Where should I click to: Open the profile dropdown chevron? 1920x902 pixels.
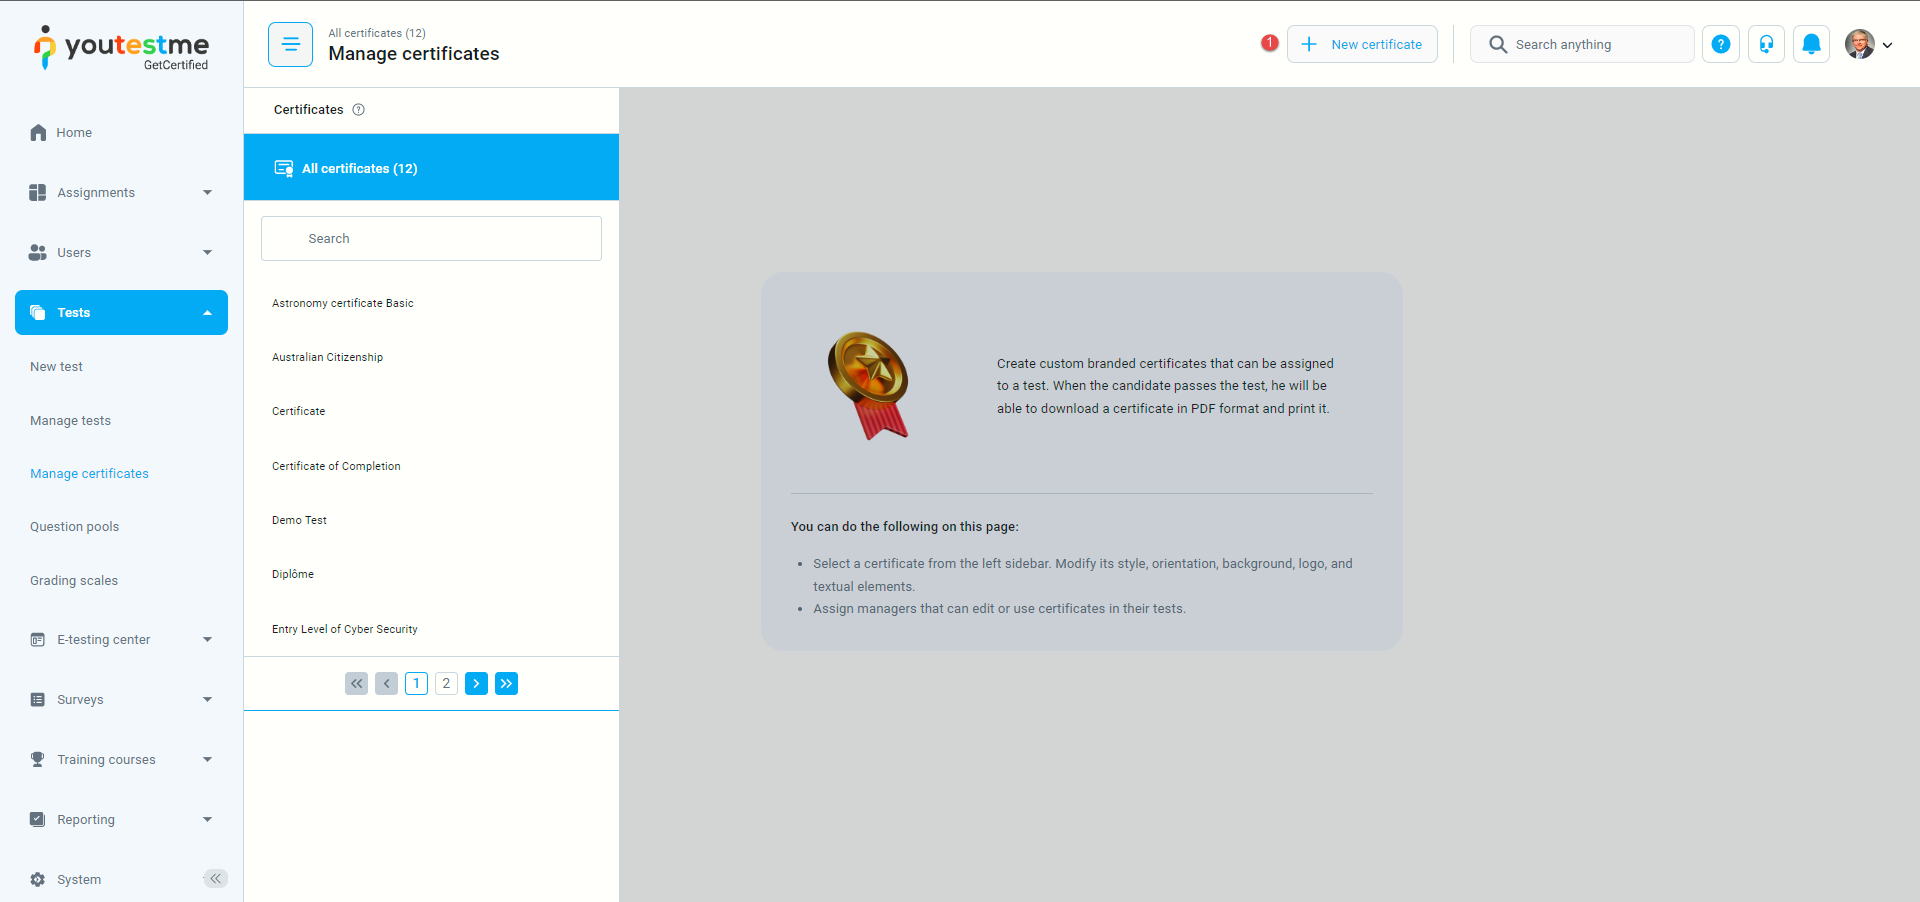pyautogui.click(x=1888, y=45)
